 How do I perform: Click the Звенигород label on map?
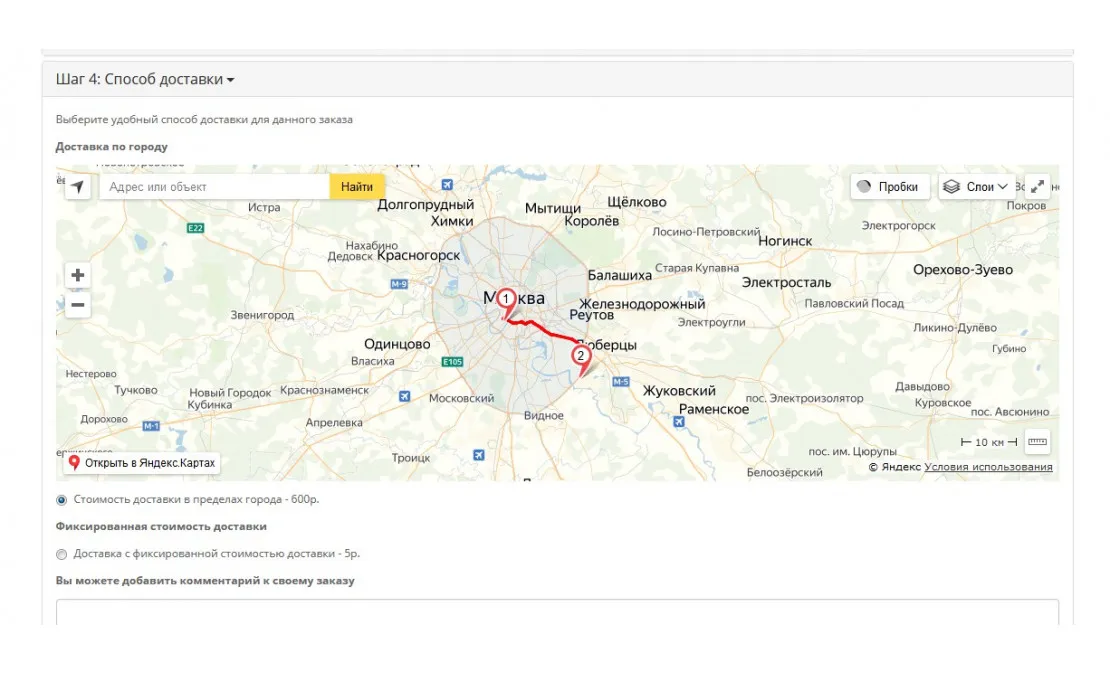[262, 315]
